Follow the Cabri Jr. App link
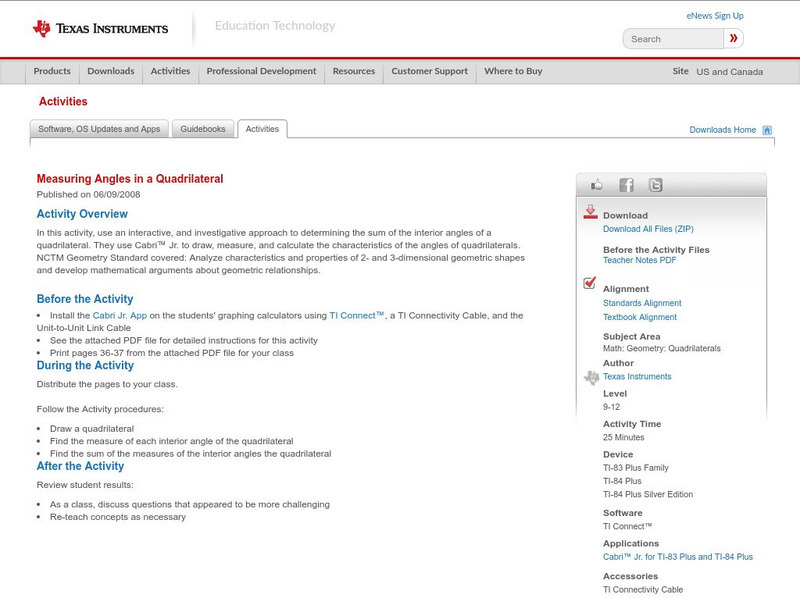 (x=119, y=316)
